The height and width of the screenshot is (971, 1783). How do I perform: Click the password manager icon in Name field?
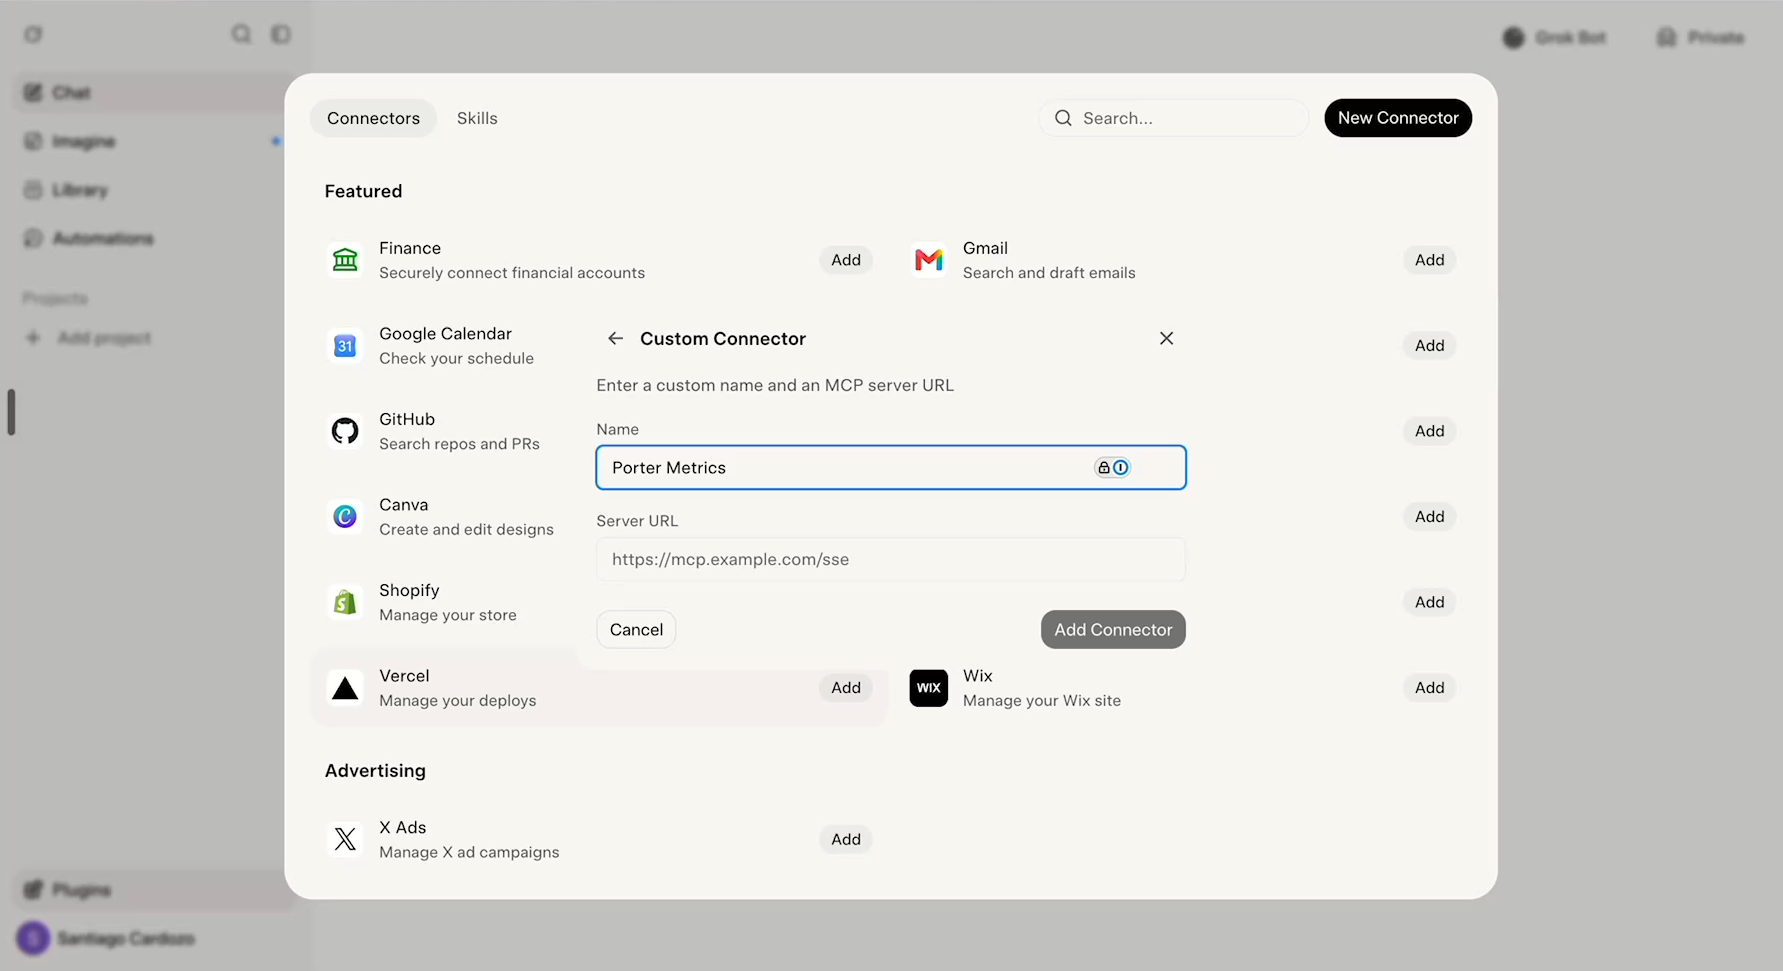[1112, 468]
